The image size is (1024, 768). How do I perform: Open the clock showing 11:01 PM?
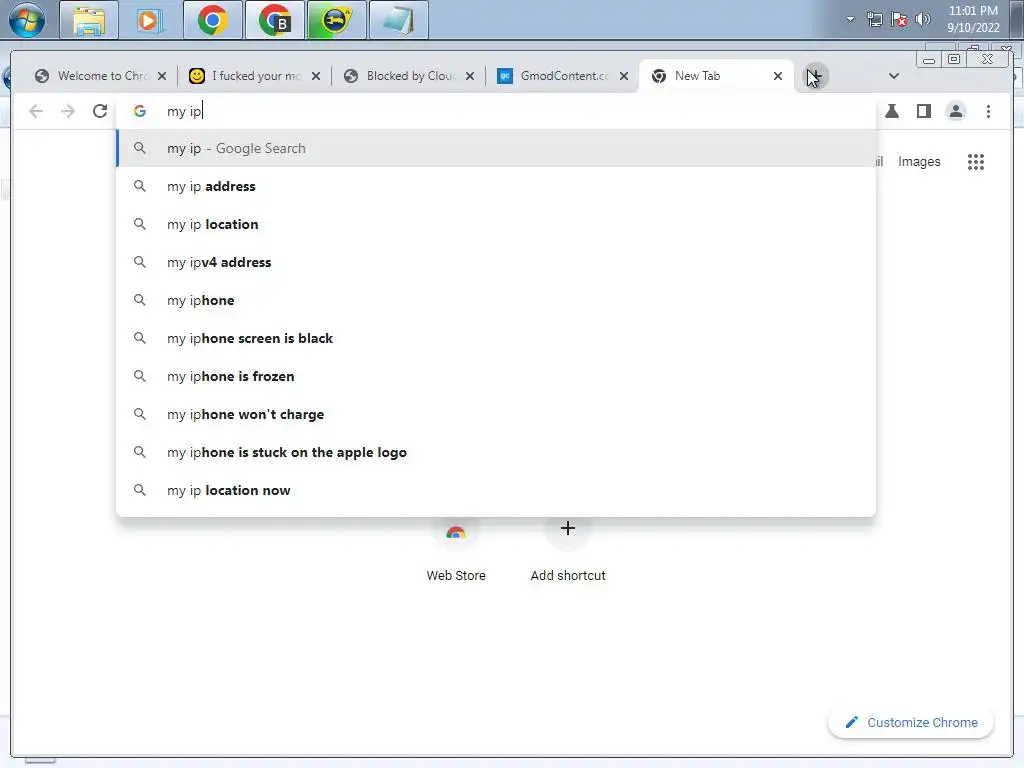pyautogui.click(x=973, y=19)
